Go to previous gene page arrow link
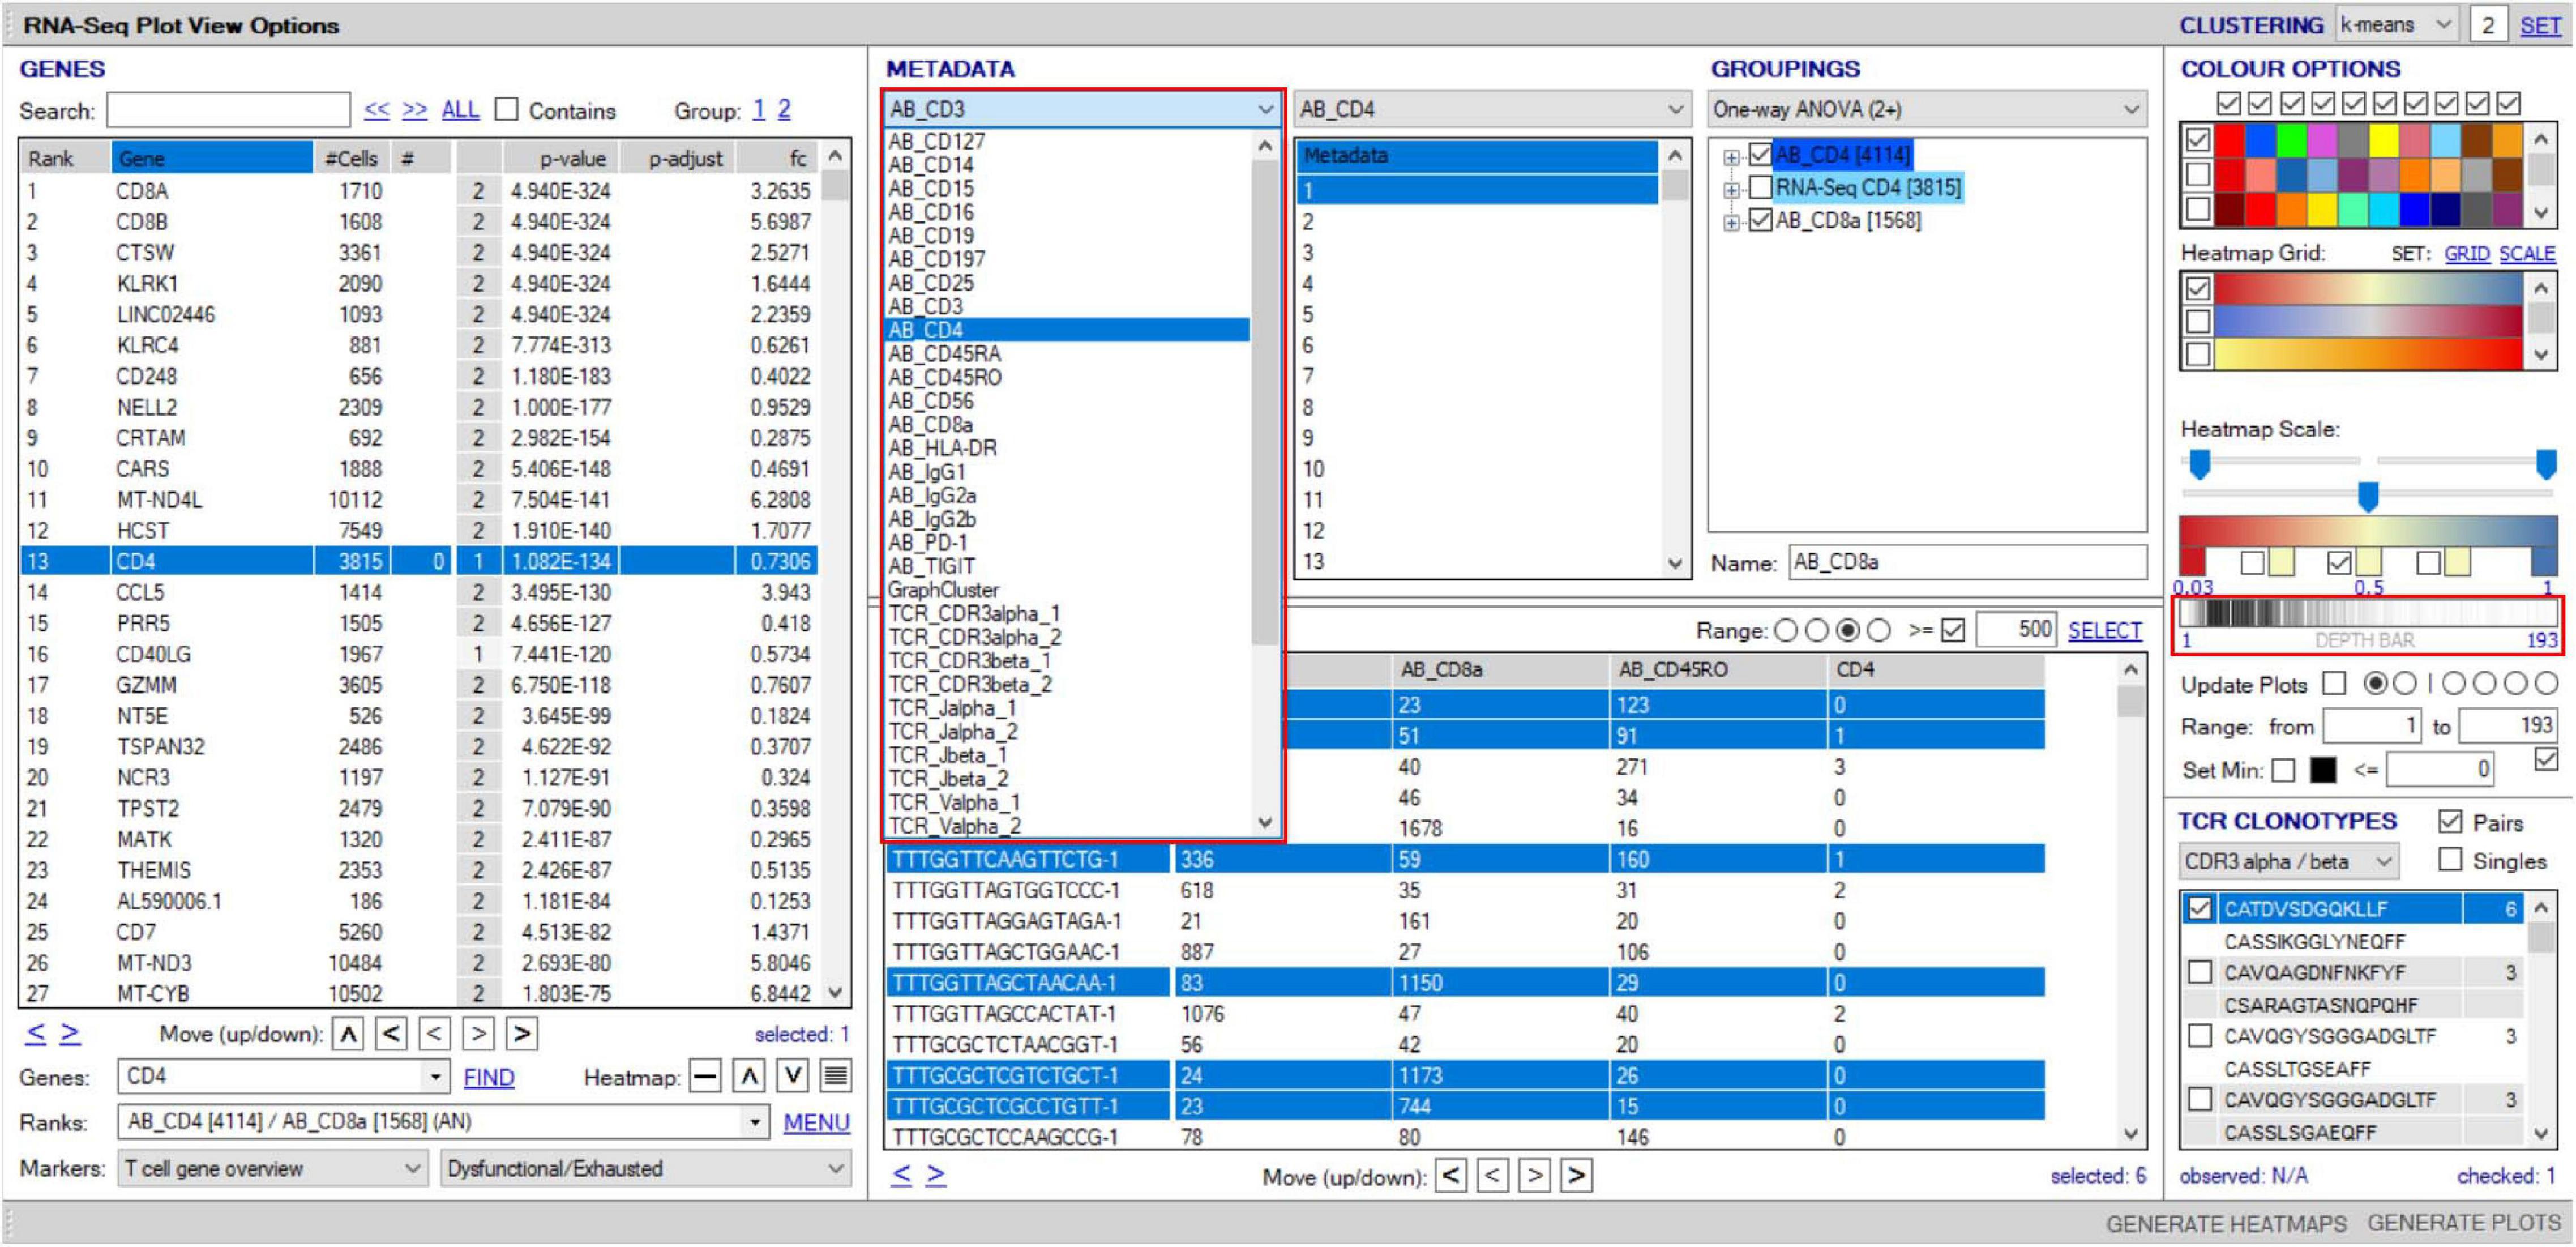This screenshot has height=1247, width=2576. pos(35,1033)
